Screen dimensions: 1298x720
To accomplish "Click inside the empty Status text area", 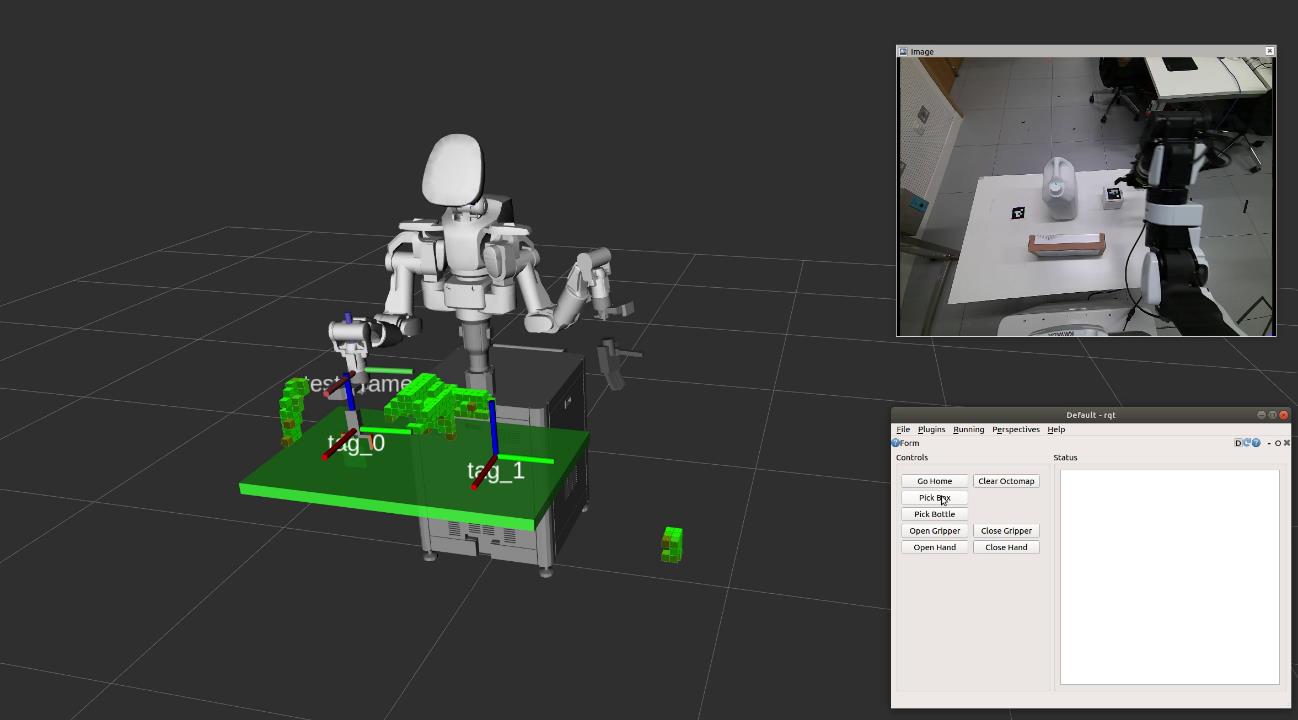I will (x=1168, y=575).
